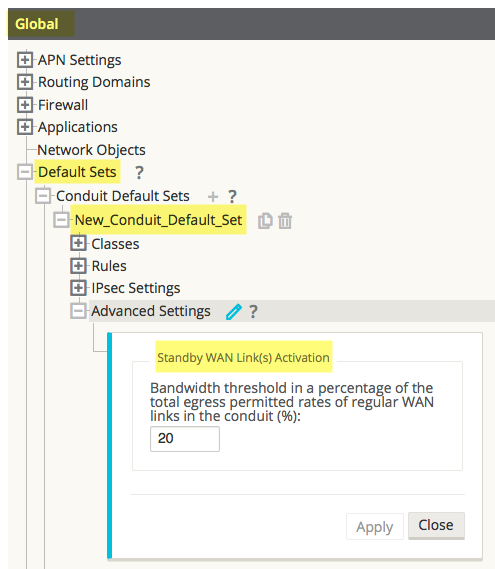The width and height of the screenshot is (495, 569).
Task: Expand the Firewall node
Action: coord(25,105)
